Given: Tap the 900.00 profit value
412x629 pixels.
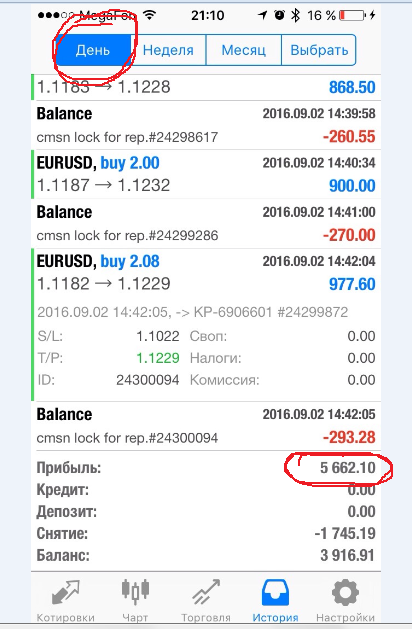Looking at the screenshot, I should click(352, 186).
